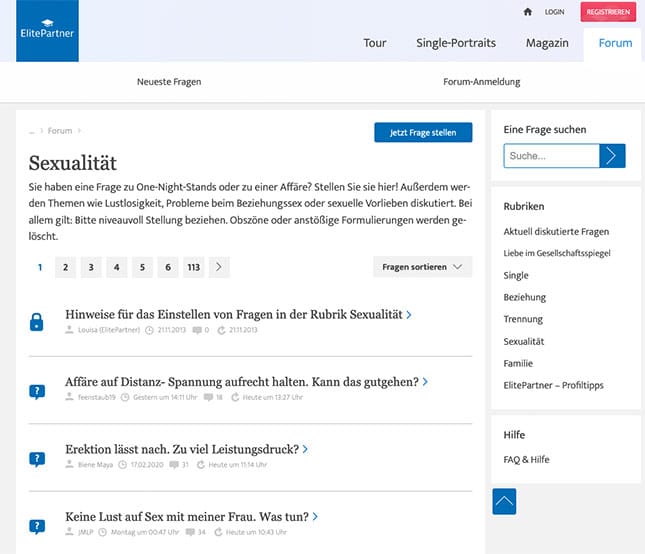
Task: Click question bubble icon beside Erektion thread
Action: (x=37, y=459)
